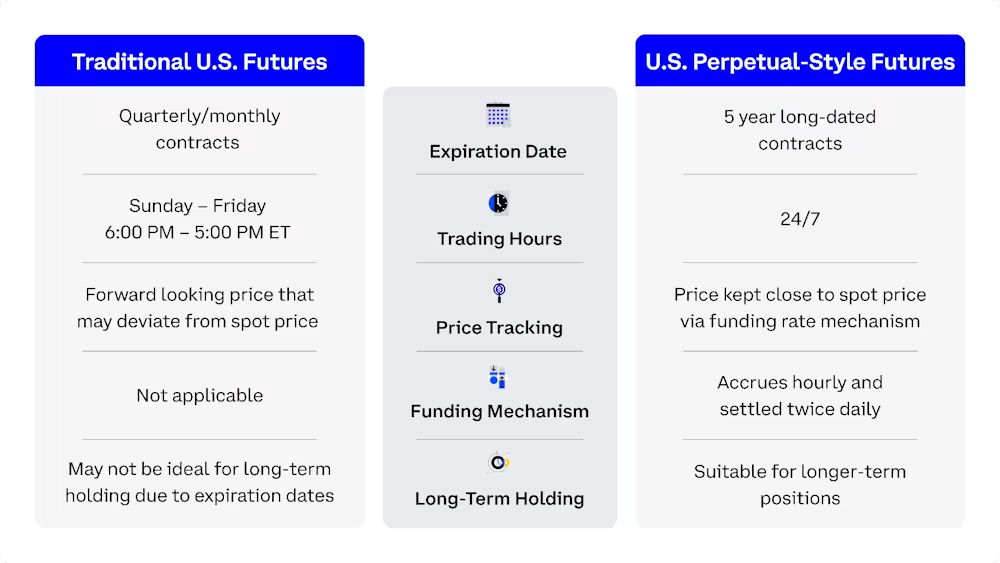Image resolution: width=1000 pixels, height=563 pixels.
Task: Click the Not applicable cell
Action: coord(199,395)
